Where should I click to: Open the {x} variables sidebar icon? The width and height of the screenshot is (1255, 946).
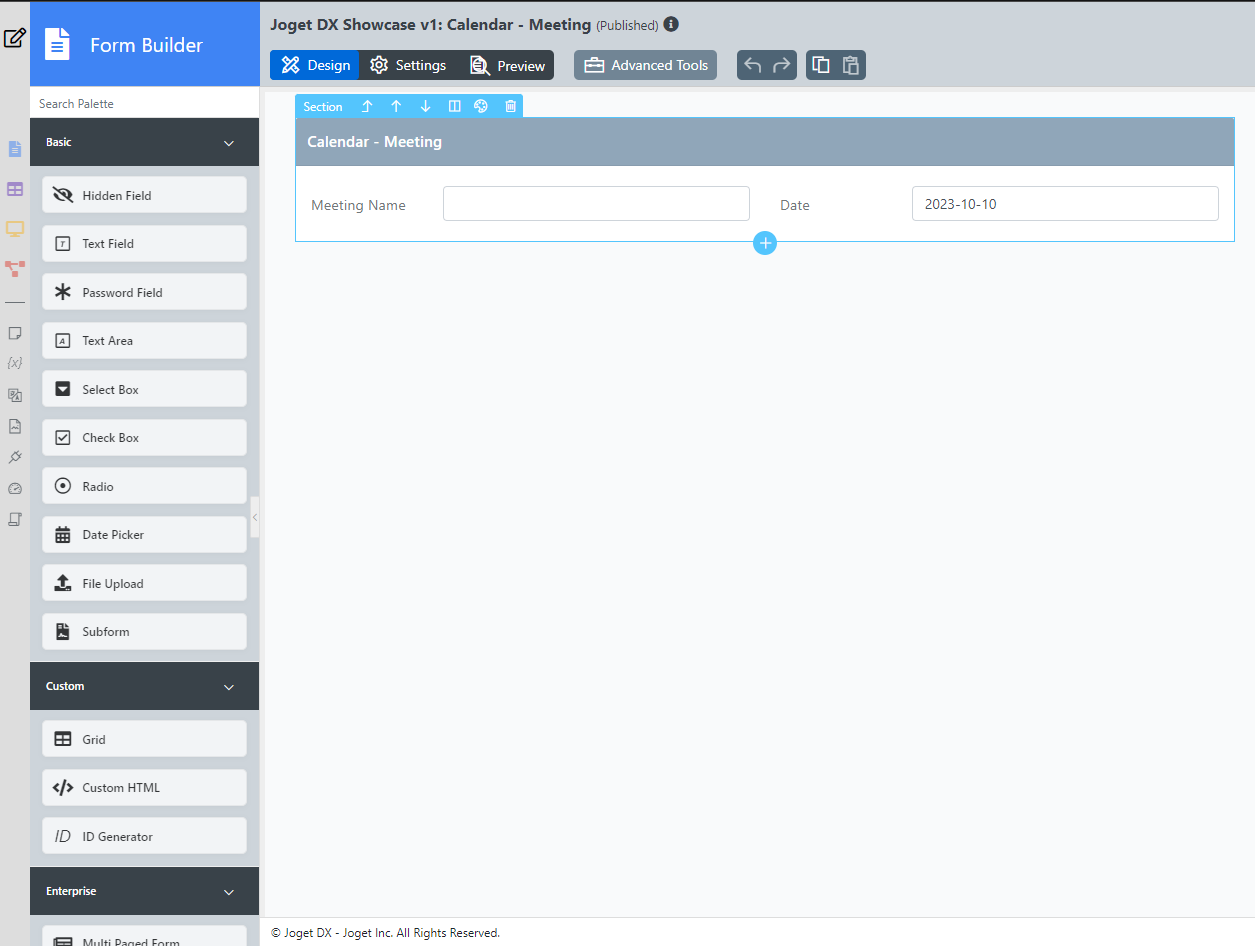pyautogui.click(x=15, y=362)
